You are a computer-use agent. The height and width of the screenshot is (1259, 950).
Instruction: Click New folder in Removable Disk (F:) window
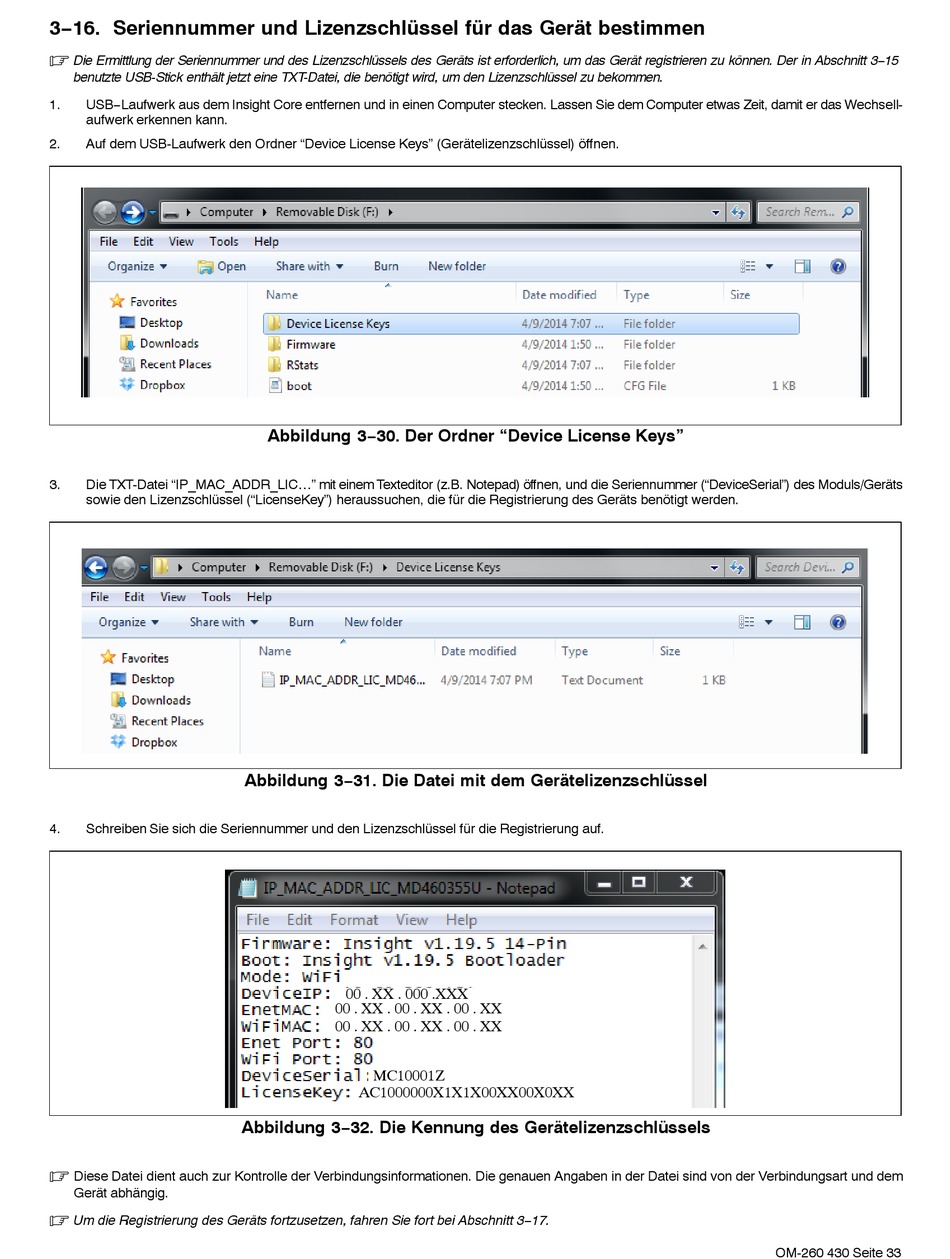[457, 266]
